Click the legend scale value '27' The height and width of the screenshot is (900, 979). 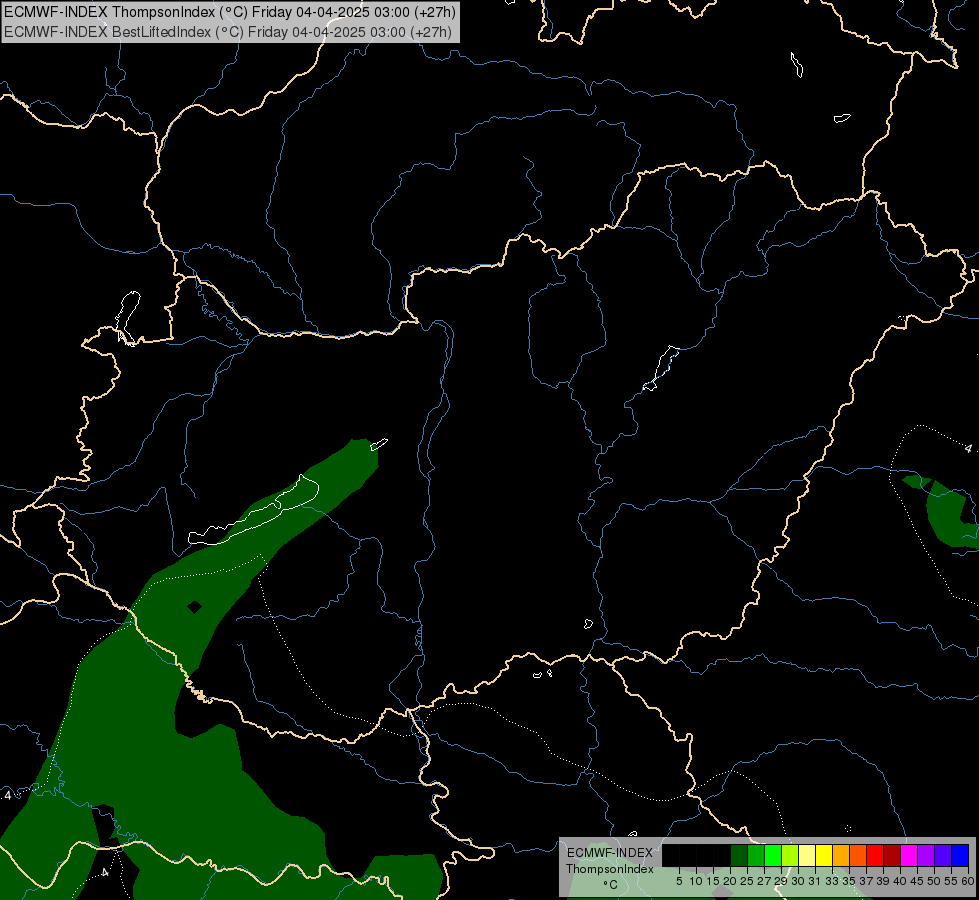tap(764, 881)
